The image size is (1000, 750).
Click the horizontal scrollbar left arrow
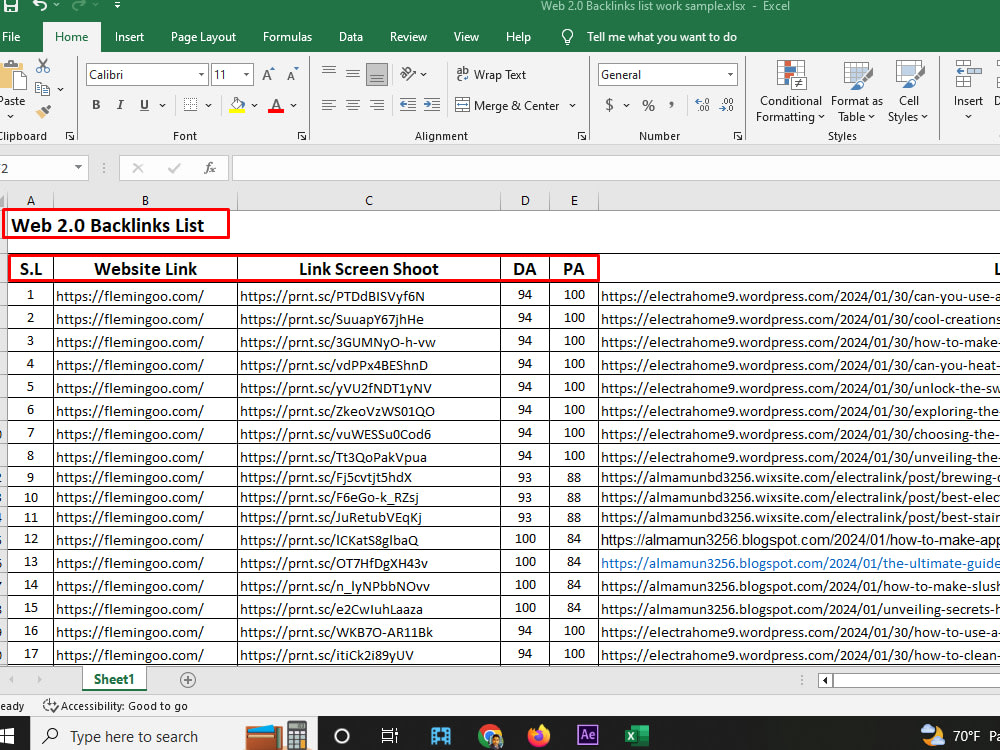pyautogui.click(x=825, y=680)
